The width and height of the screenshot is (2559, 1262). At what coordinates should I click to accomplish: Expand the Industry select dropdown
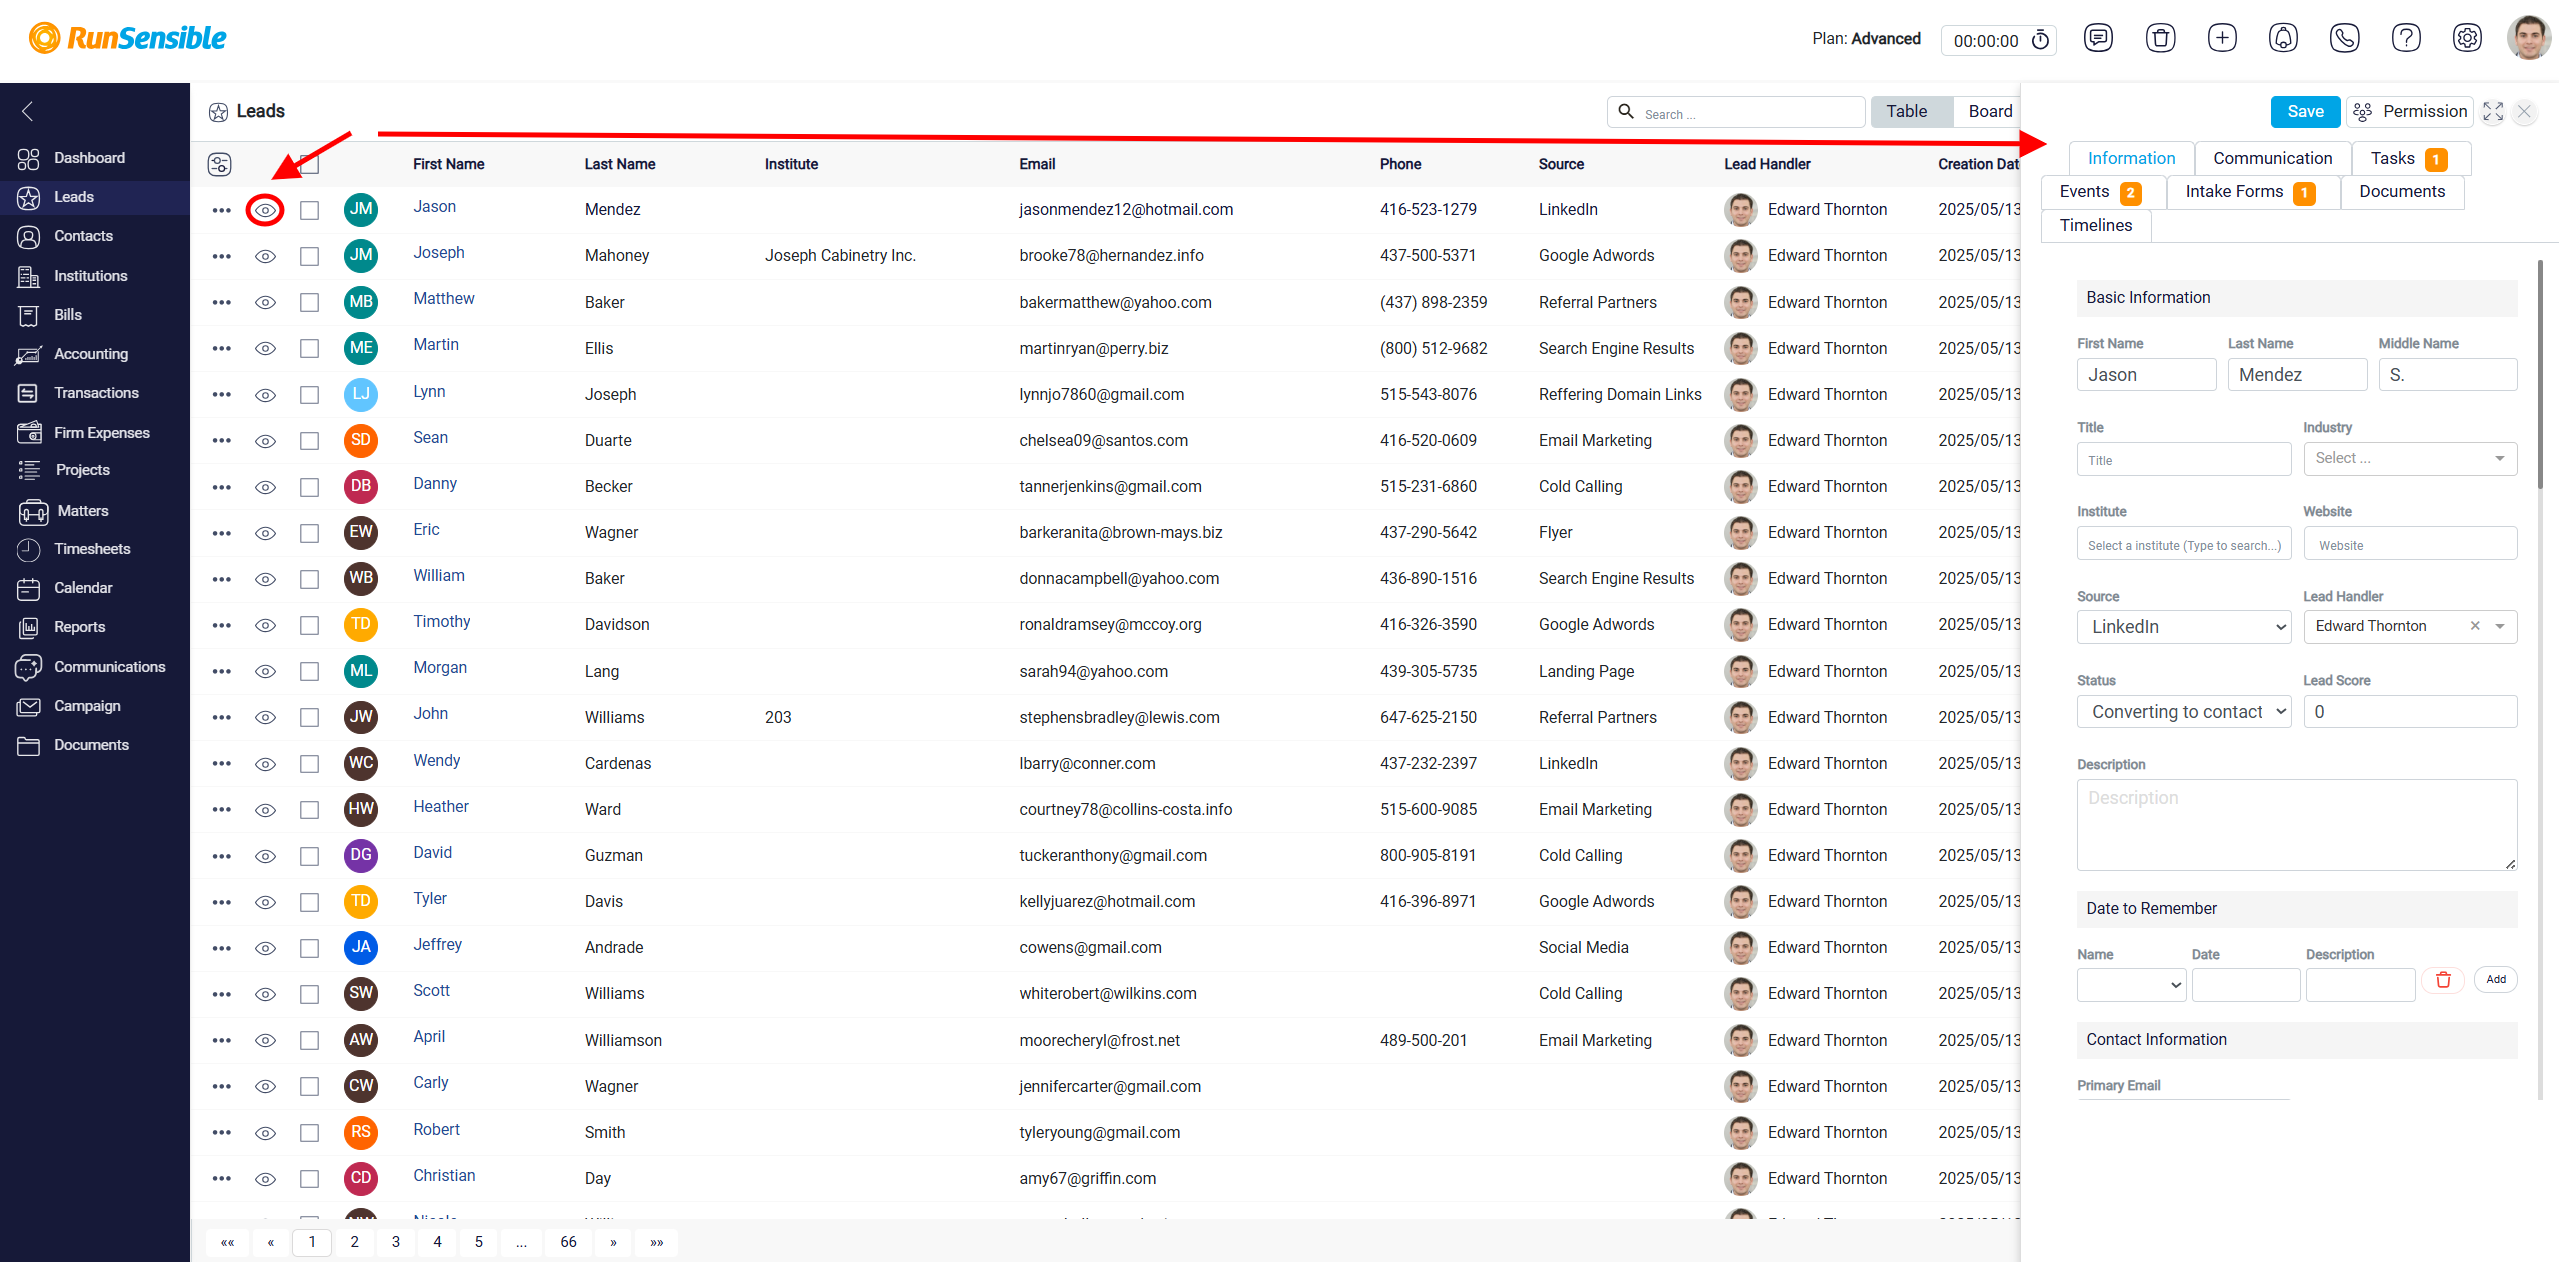point(2410,458)
